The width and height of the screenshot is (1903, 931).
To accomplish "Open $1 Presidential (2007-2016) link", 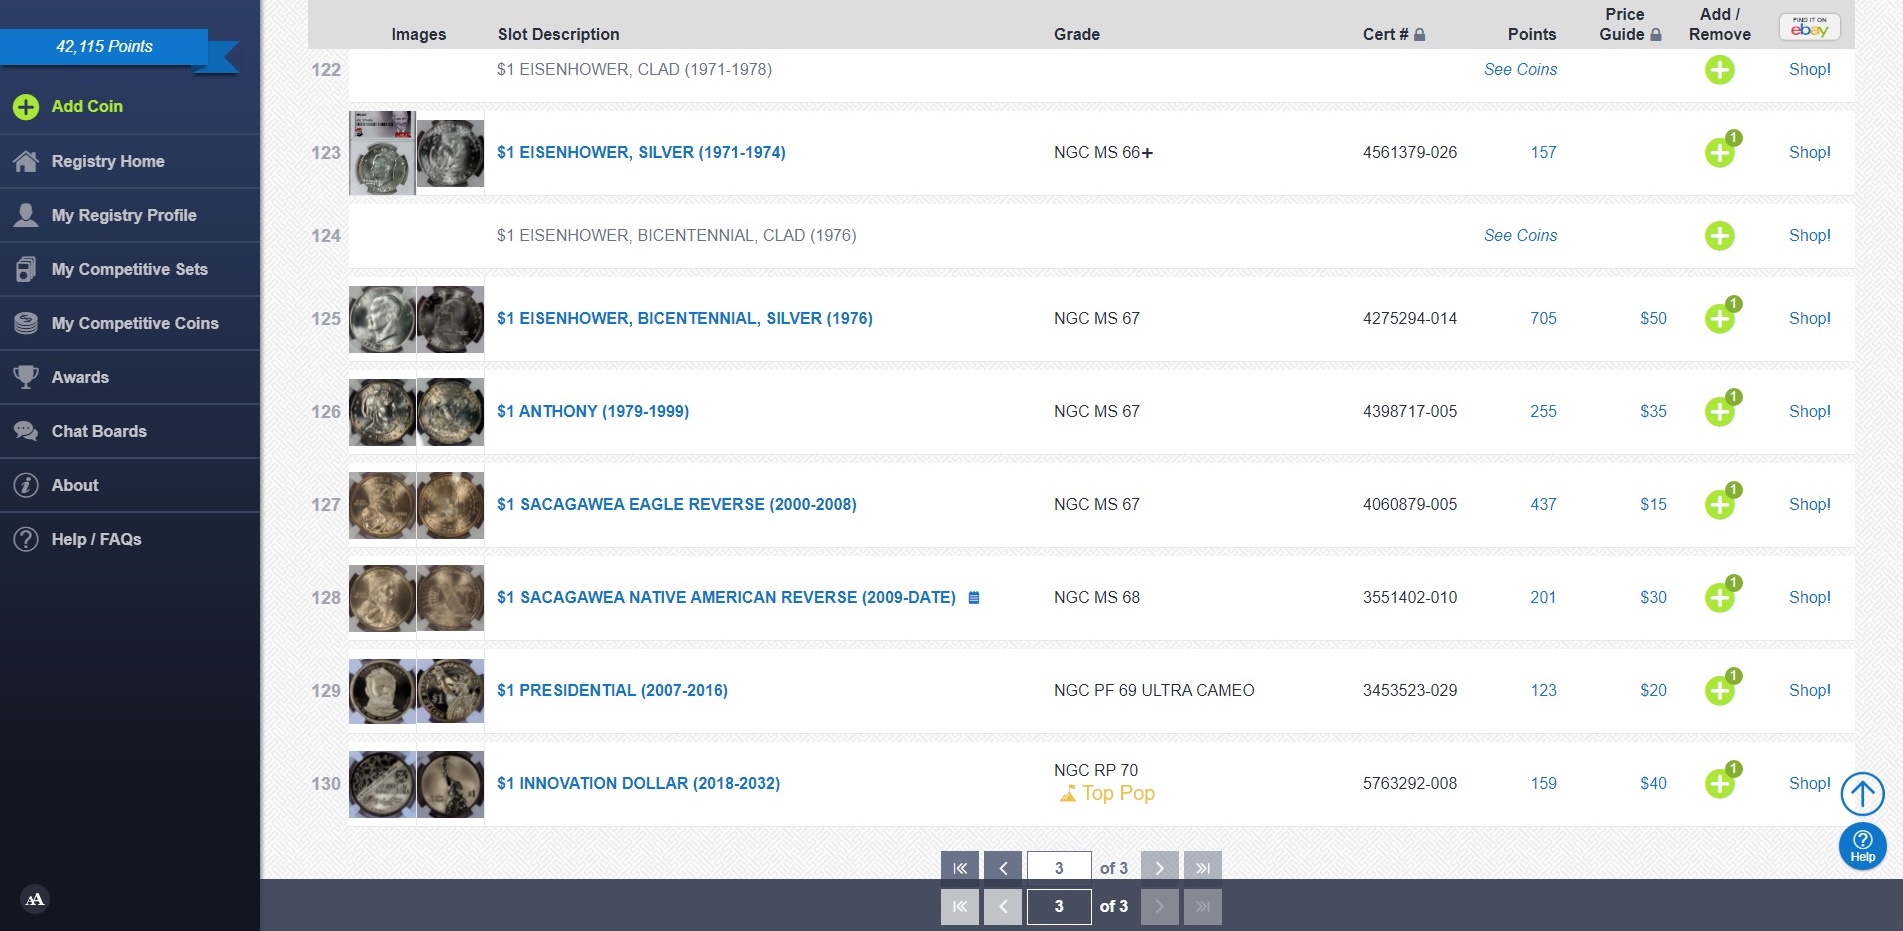I will click(612, 690).
